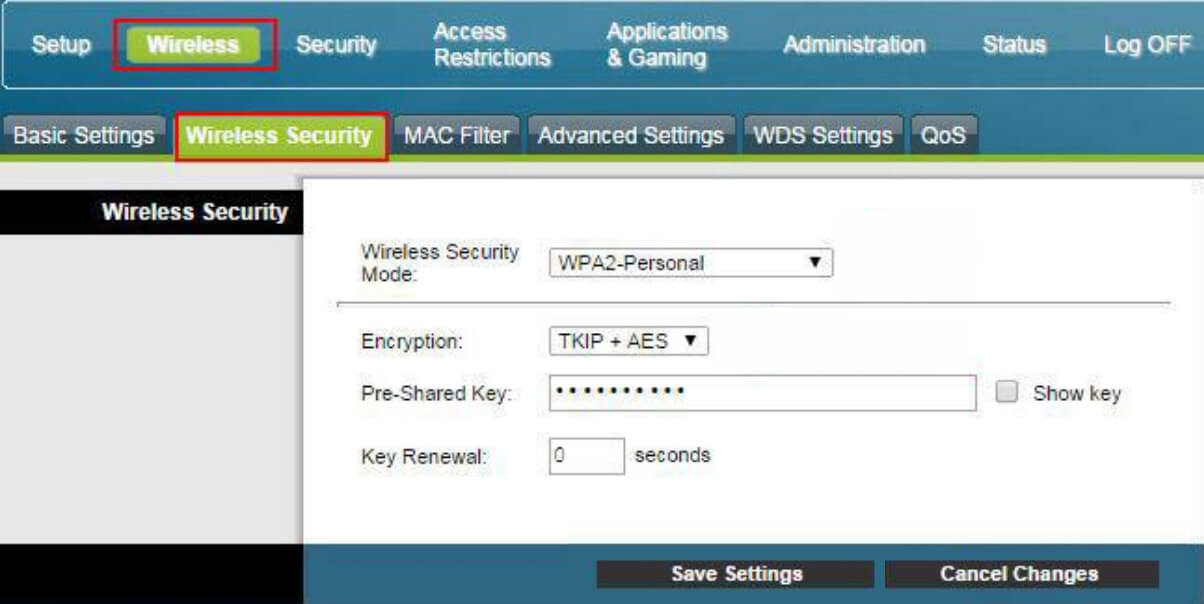The height and width of the screenshot is (604, 1204).
Task: Go to the Security section
Action: click(336, 45)
